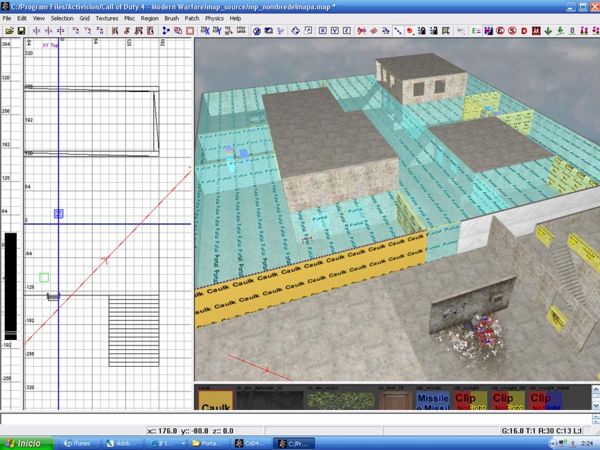Click the first green down-arrow icon

point(548,31)
